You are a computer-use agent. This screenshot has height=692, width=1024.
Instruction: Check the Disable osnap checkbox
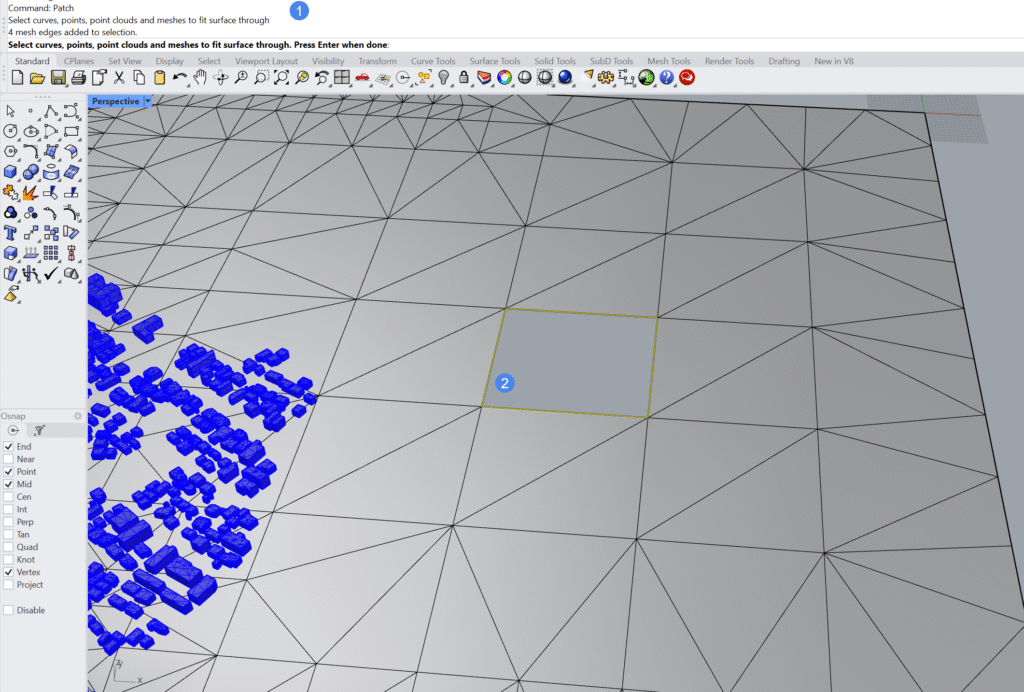point(9,610)
